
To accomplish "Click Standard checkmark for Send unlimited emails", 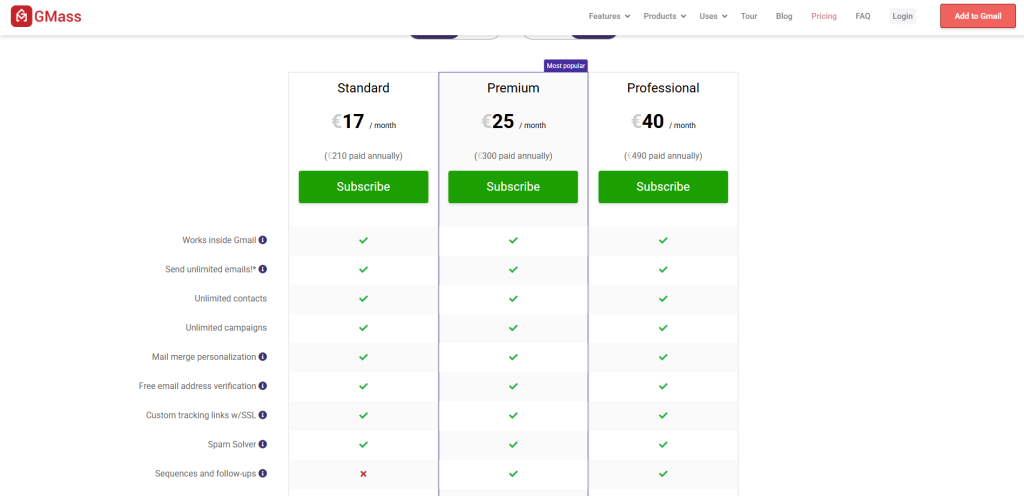I will click(363, 269).
